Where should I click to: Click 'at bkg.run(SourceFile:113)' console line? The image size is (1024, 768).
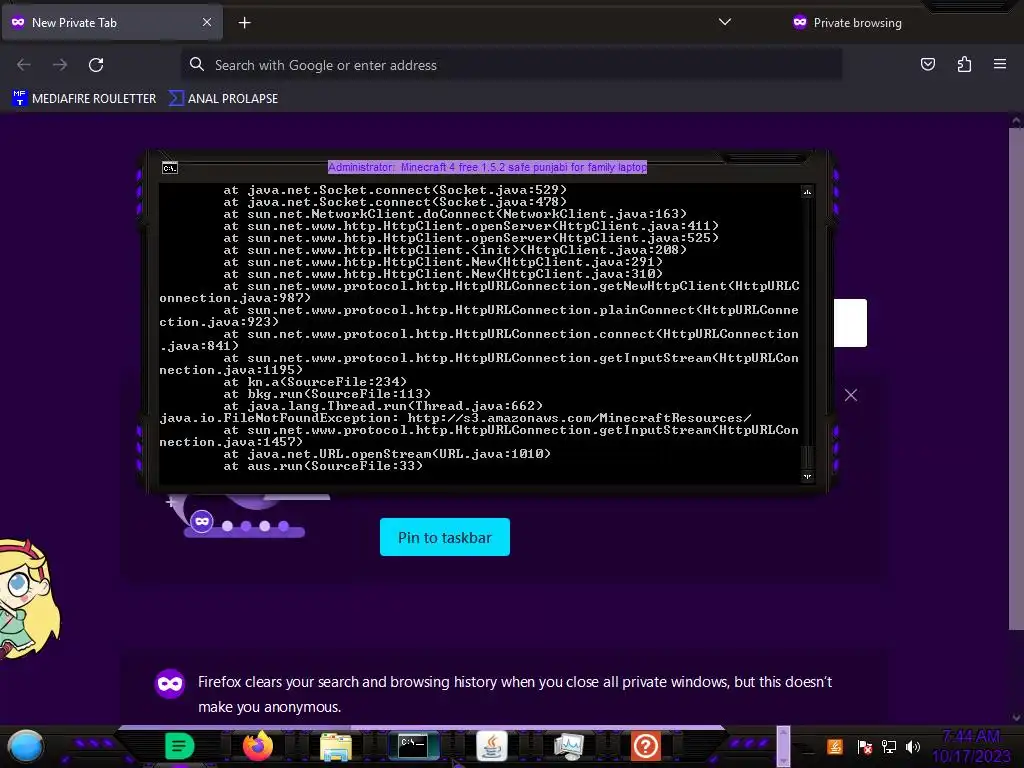click(327, 394)
